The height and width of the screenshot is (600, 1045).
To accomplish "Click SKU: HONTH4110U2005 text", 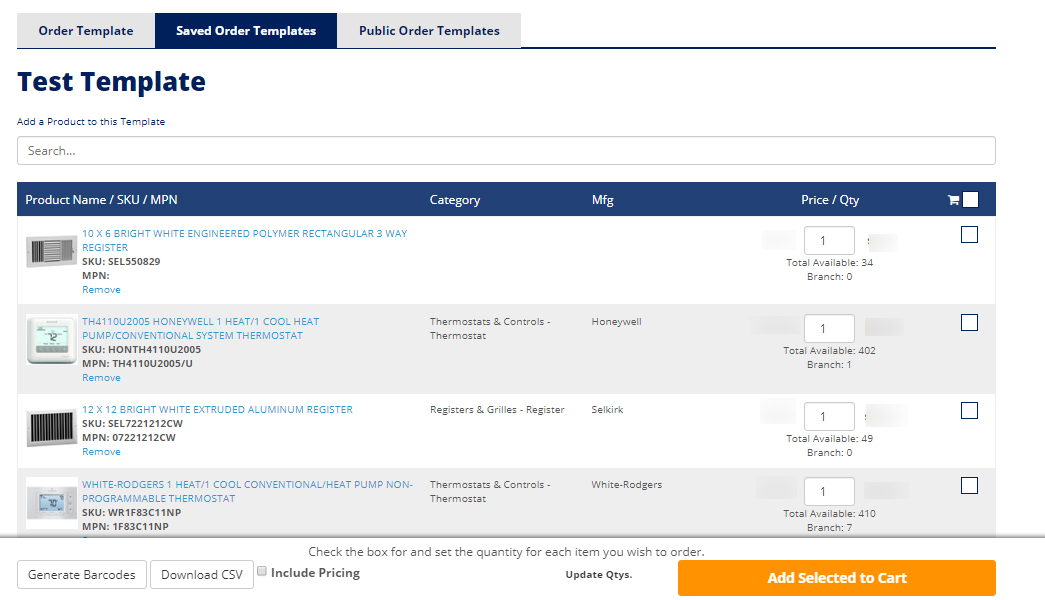I will pyautogui.click(x=141, y=349).
